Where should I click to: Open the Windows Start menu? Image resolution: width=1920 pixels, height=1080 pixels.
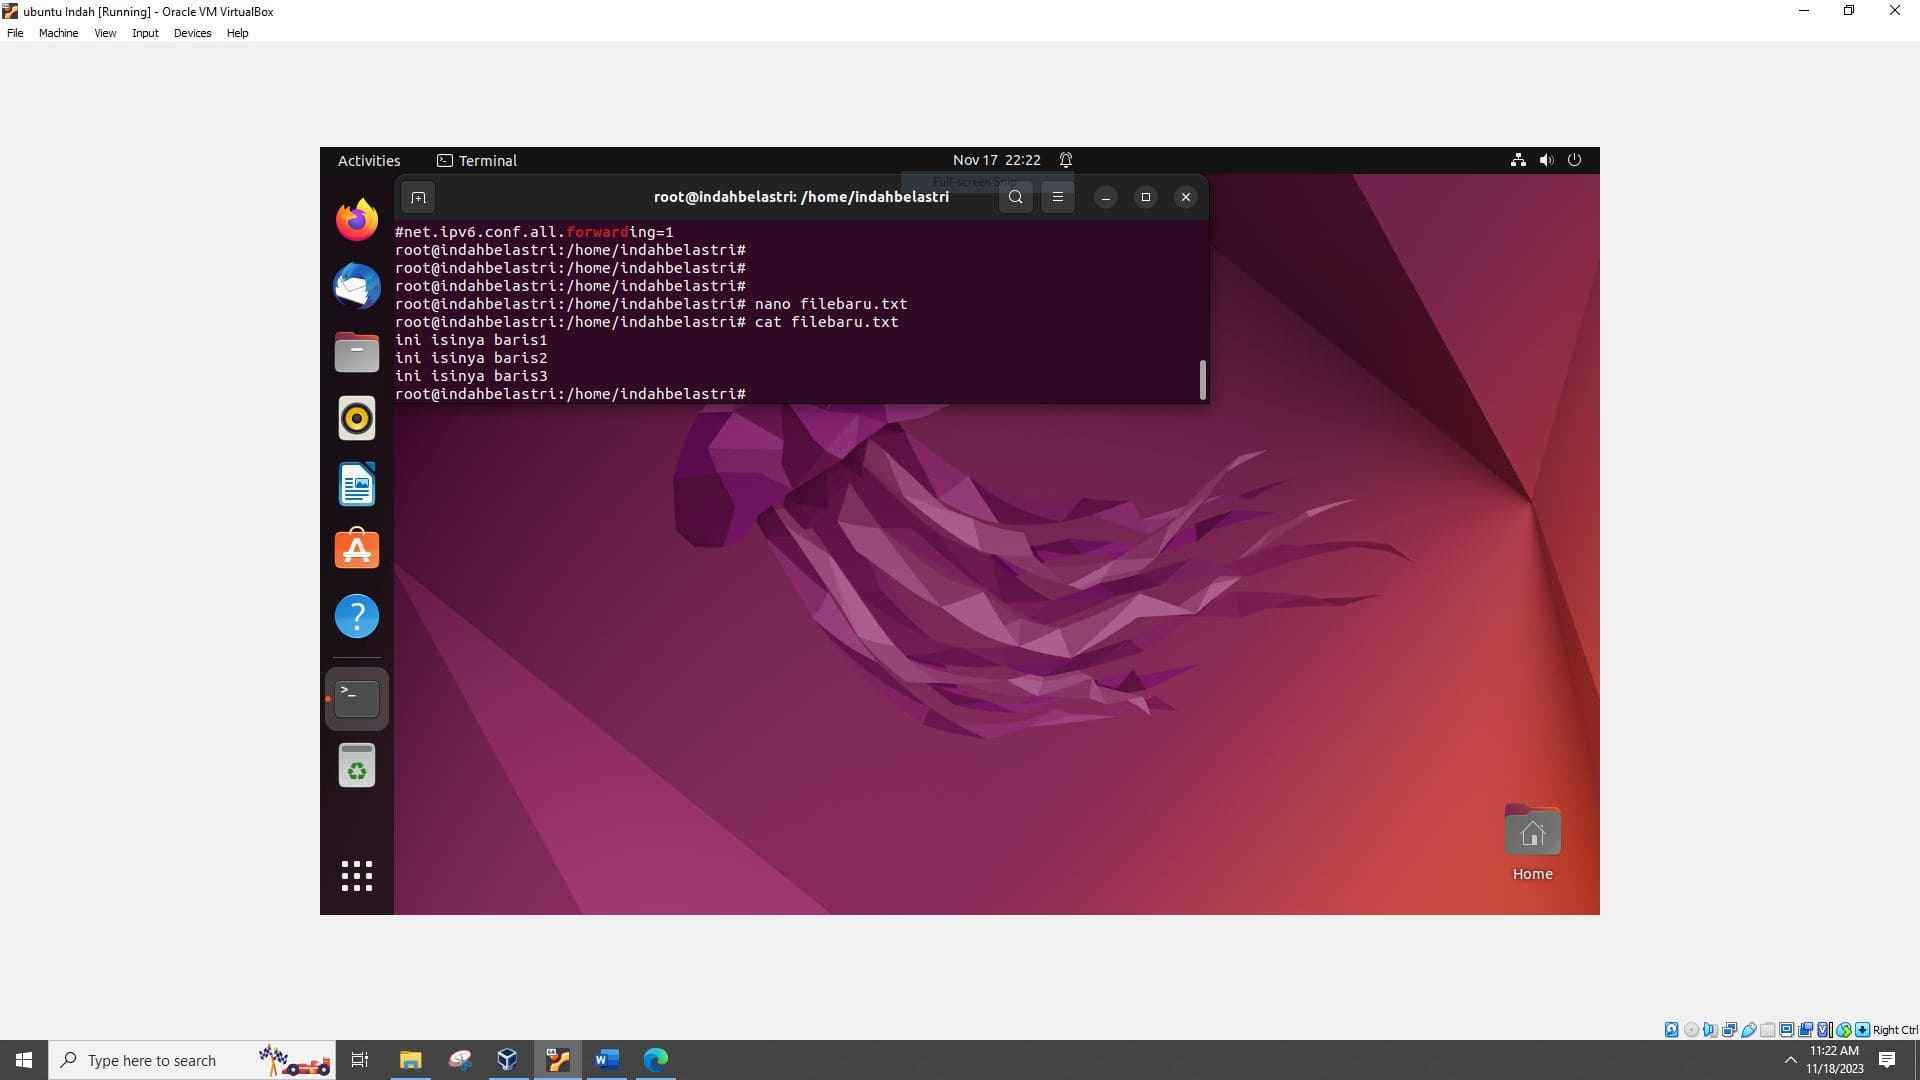[x=24, y=1060]
